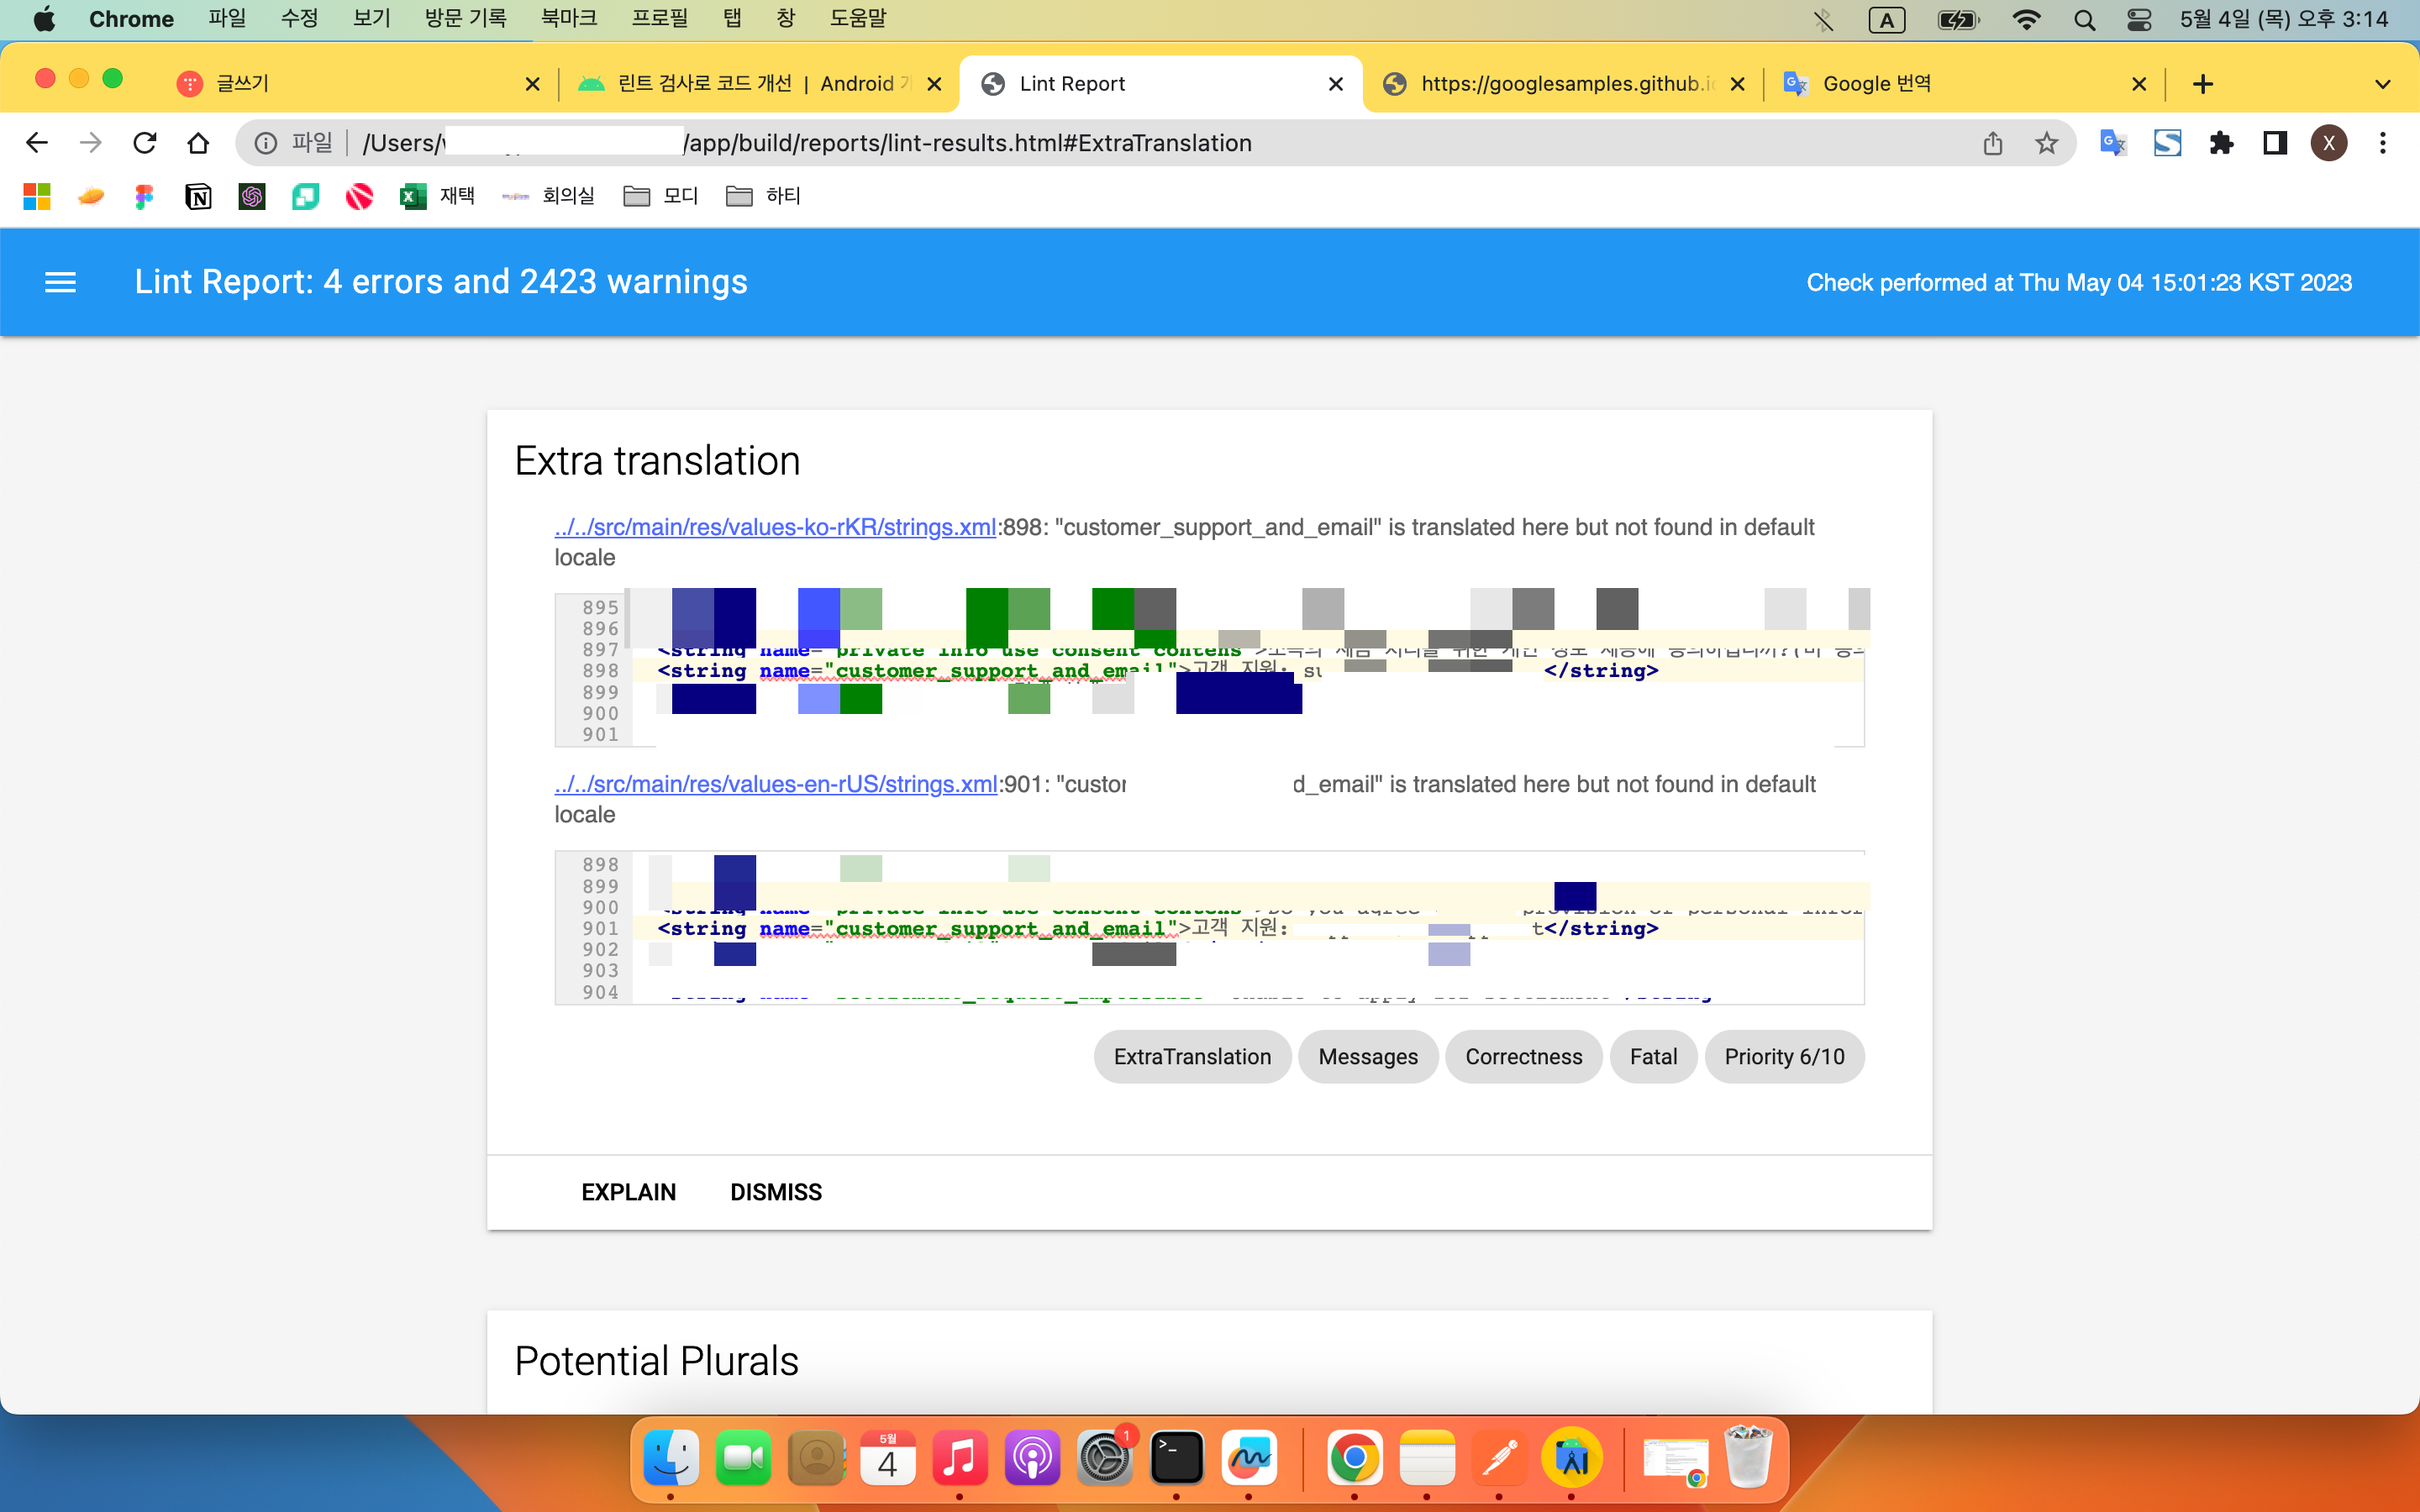Open the Notion bookmark icon
Screen dimensions: 2420x1512
(x=198, y=196)
